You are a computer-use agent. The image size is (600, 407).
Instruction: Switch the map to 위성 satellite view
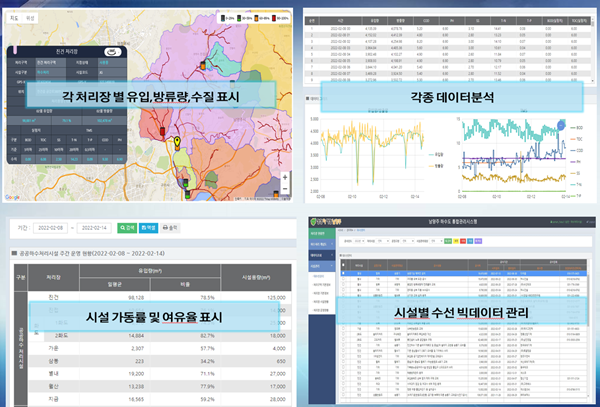click(30, 18)
